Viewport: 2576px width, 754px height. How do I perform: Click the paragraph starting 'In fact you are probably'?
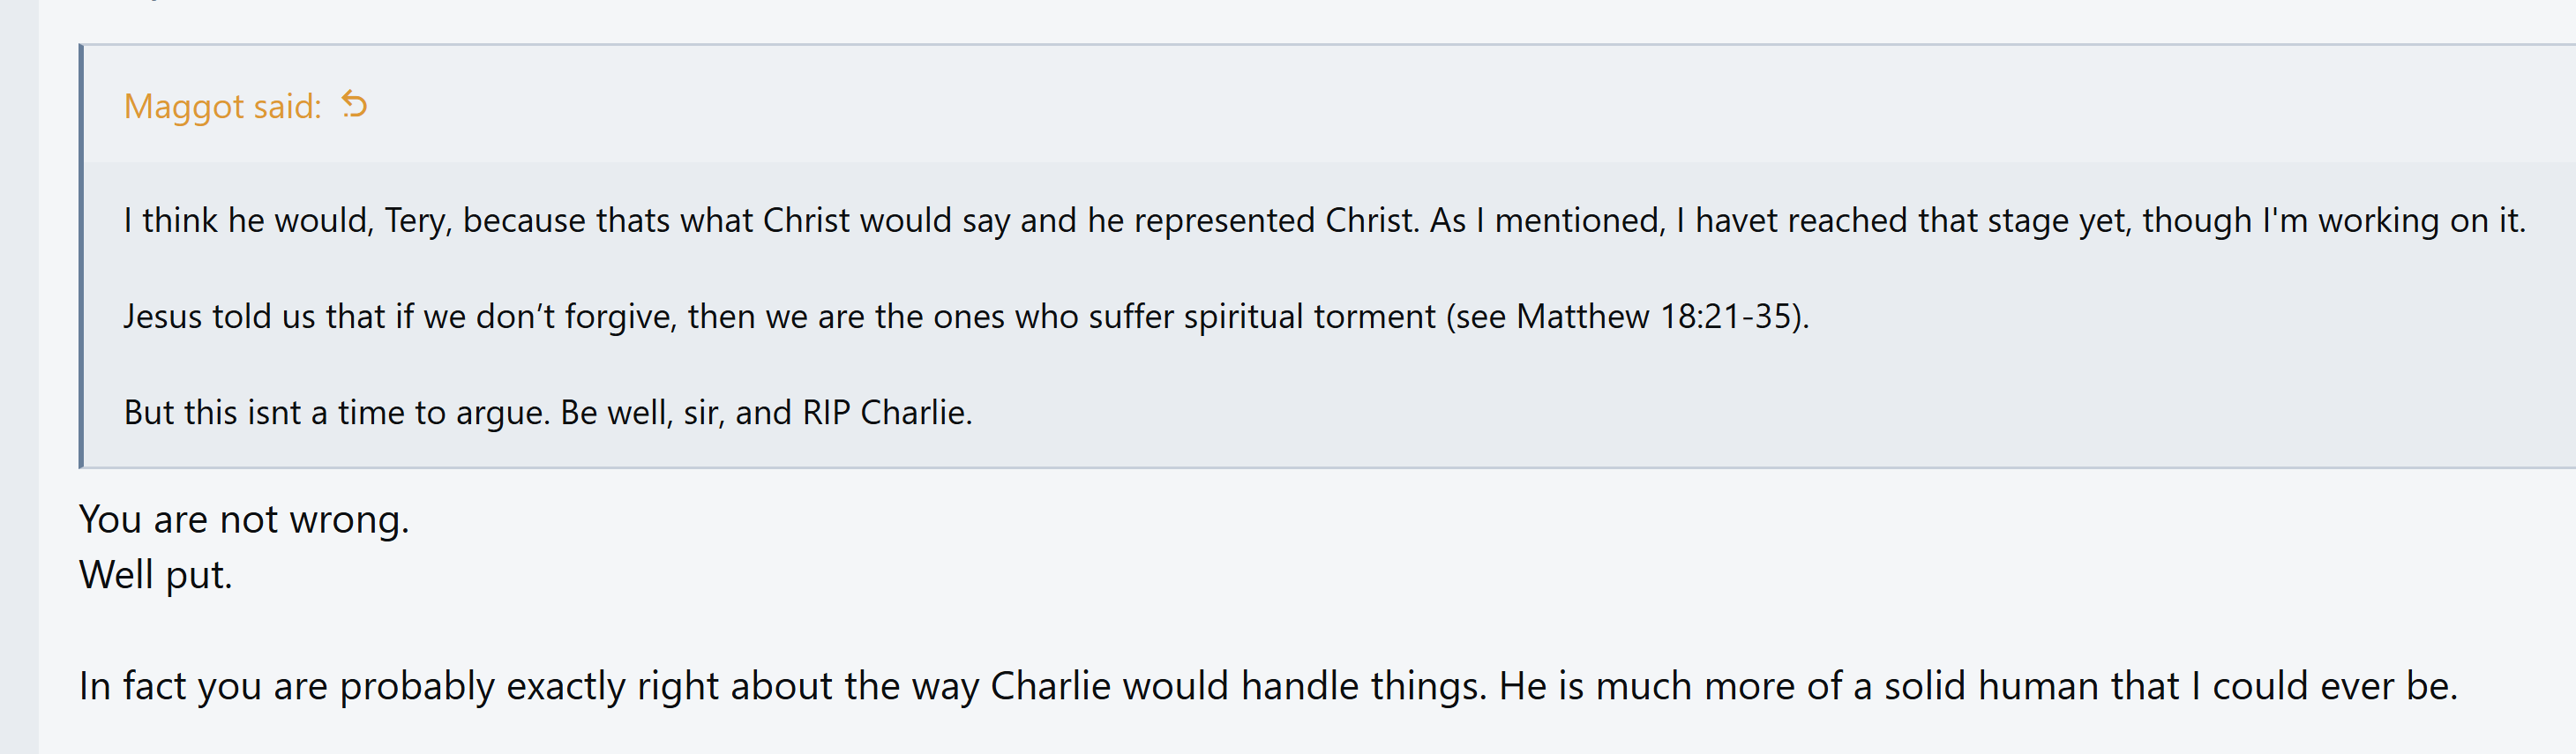(x=1268, y=686)
